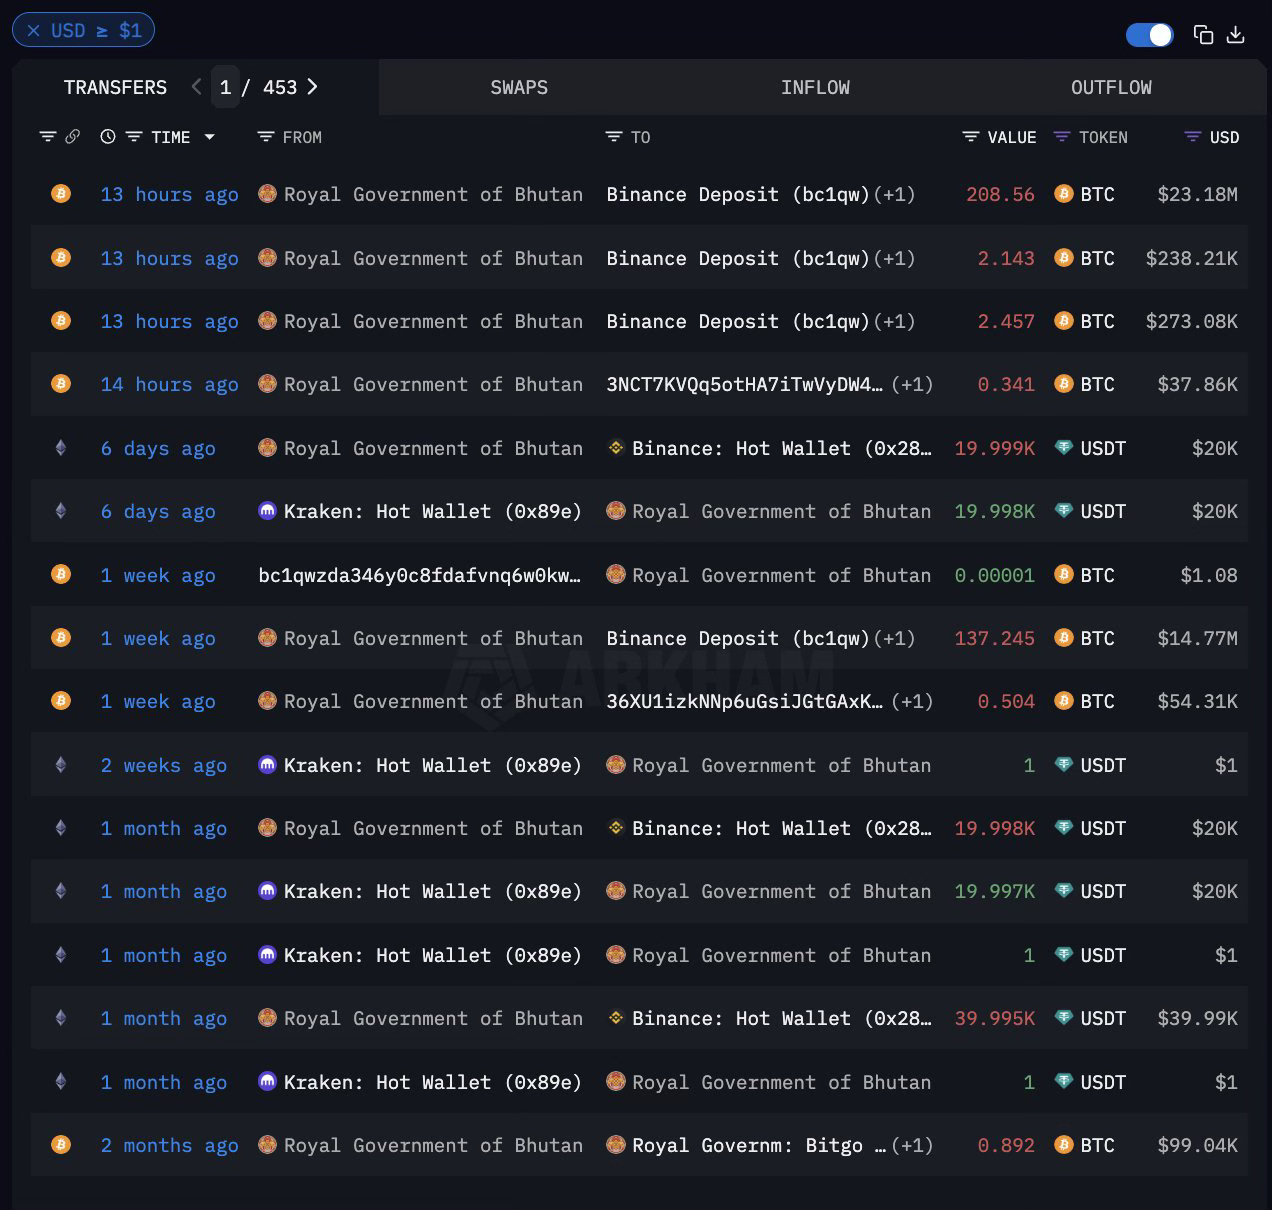
Task: Open the FROM column filter
Action: (x=265, y=137)
